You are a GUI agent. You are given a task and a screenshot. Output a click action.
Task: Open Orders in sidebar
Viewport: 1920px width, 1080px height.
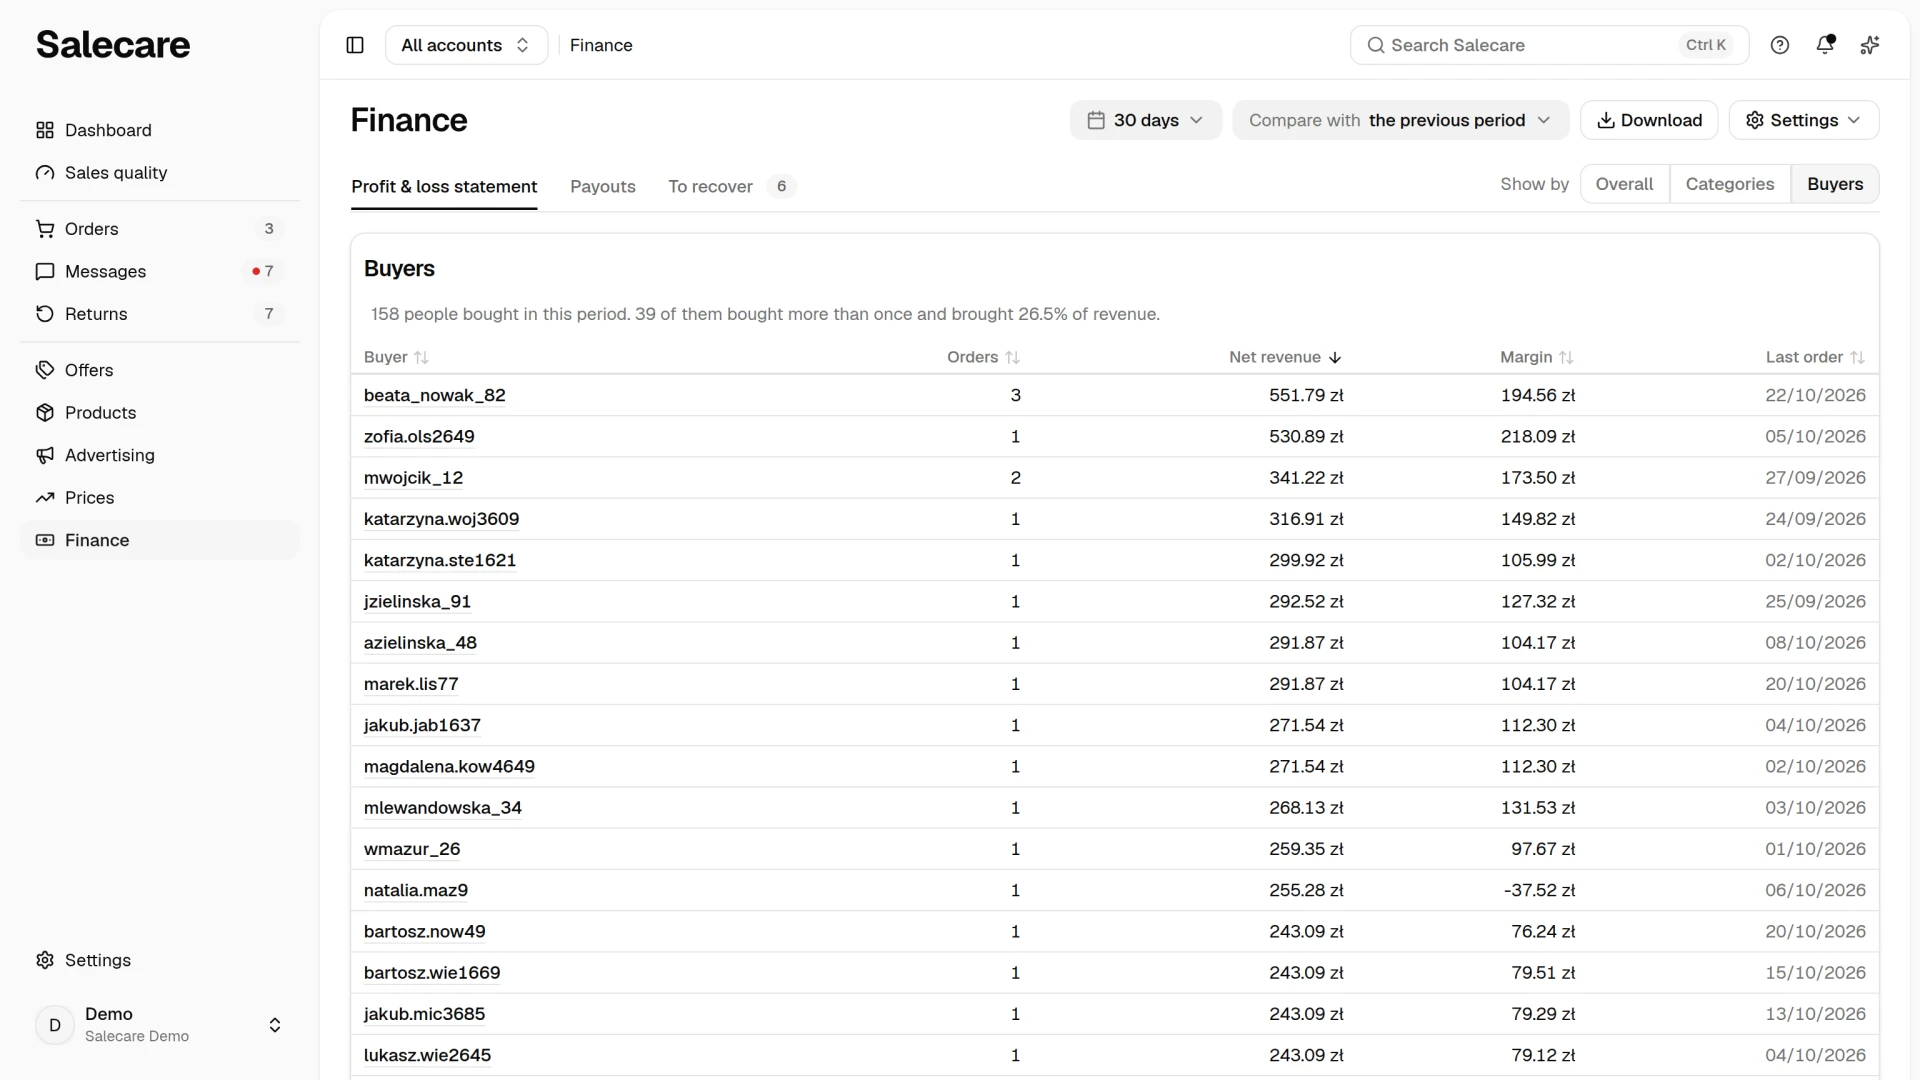(160, 229)
